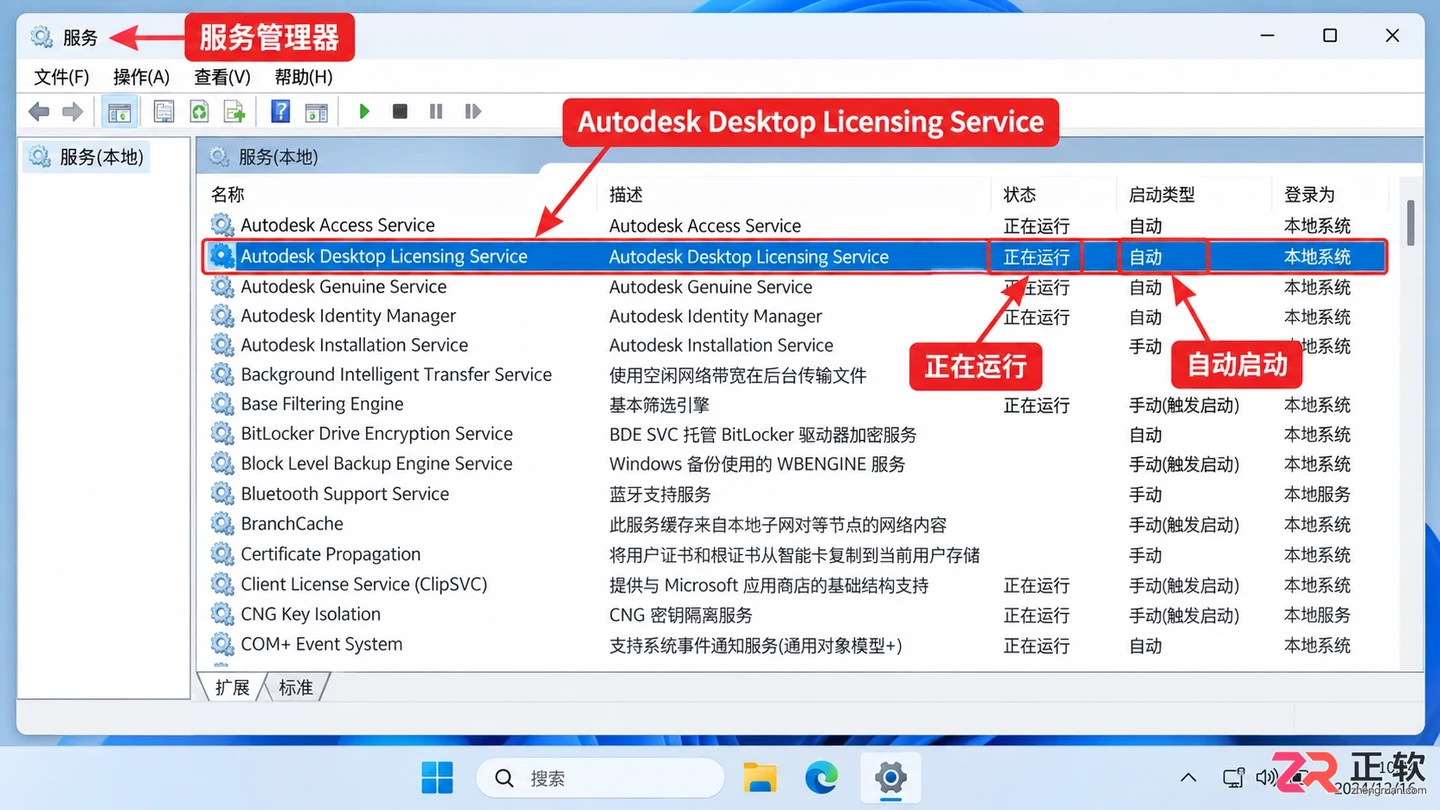
Task: Click the description 提供与 Microsoft 应用商店的基础结构支持
Action: (x=768, y=585)
